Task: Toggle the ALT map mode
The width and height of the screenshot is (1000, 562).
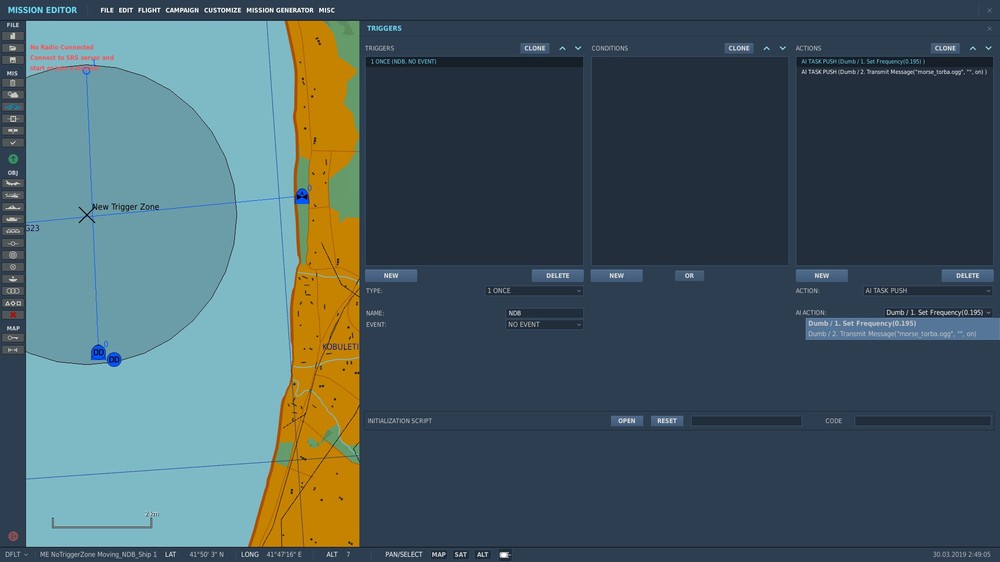Action: click(x=482, y=554)
